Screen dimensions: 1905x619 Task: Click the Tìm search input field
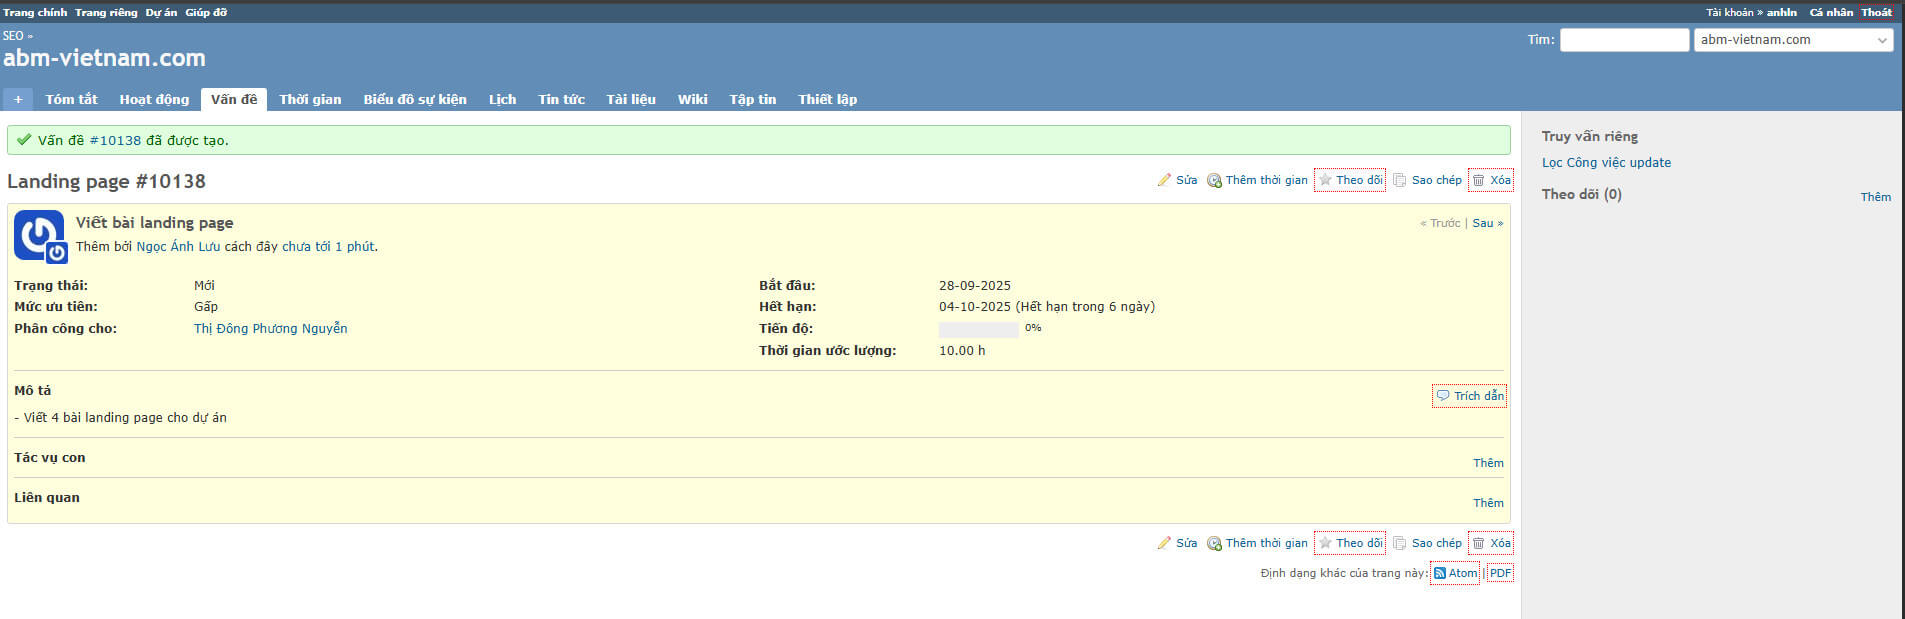coord(1623,40)
